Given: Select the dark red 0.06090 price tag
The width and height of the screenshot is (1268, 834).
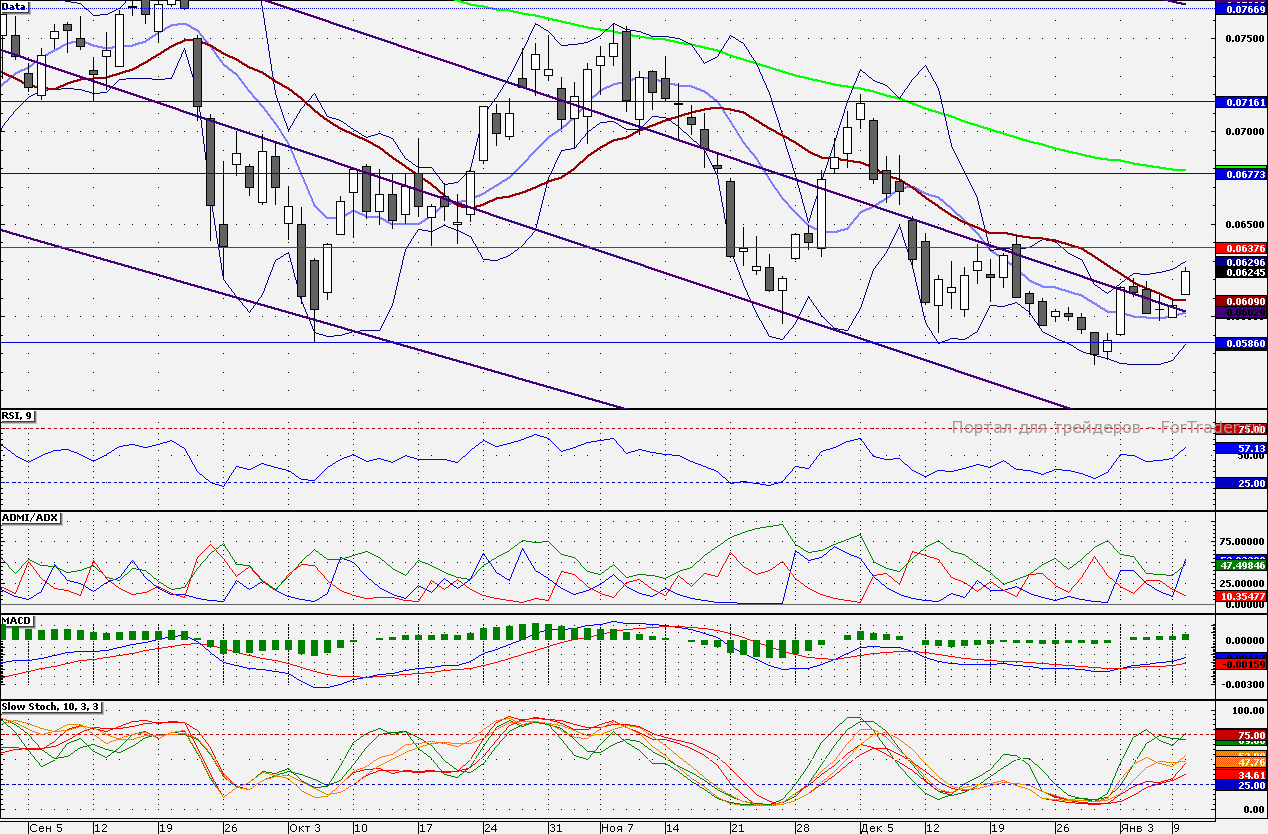Looking at the screenshot, I should (1240, 301).
